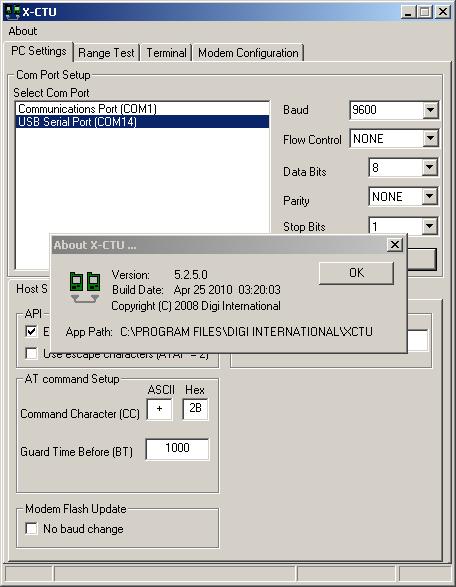Screen dimensions: 456x587
Task: Select Communications Port (COM1)
Action: pyautogui.click(x=142, y=109)
